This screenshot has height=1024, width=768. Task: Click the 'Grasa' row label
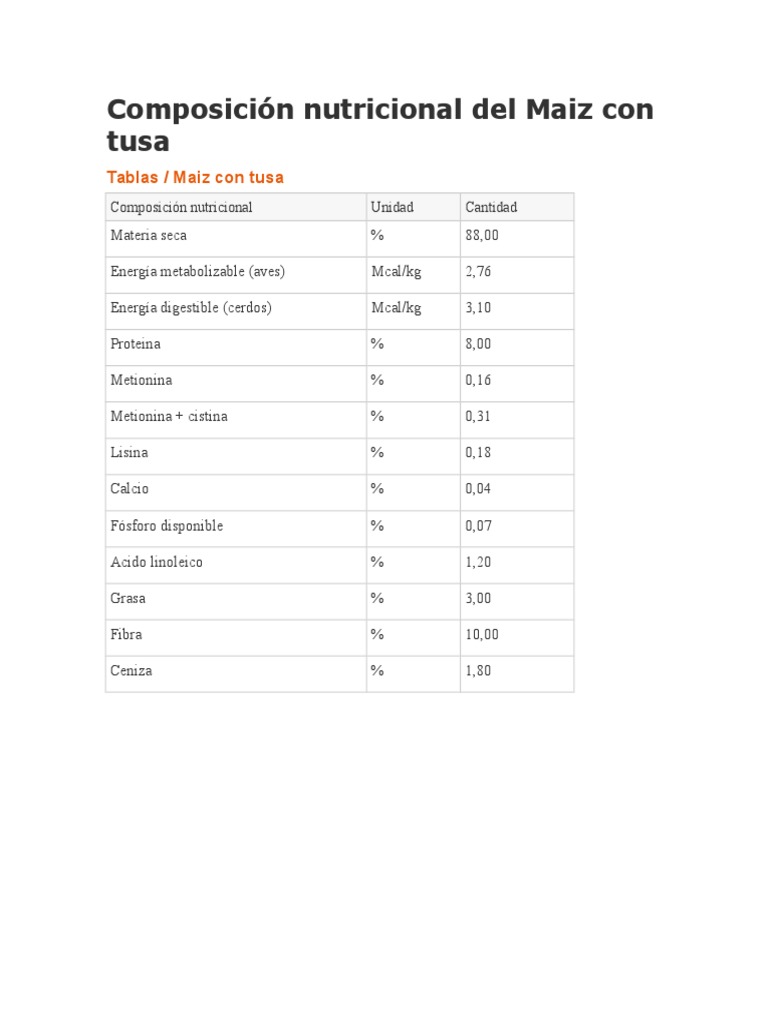(x=128, y=598)
